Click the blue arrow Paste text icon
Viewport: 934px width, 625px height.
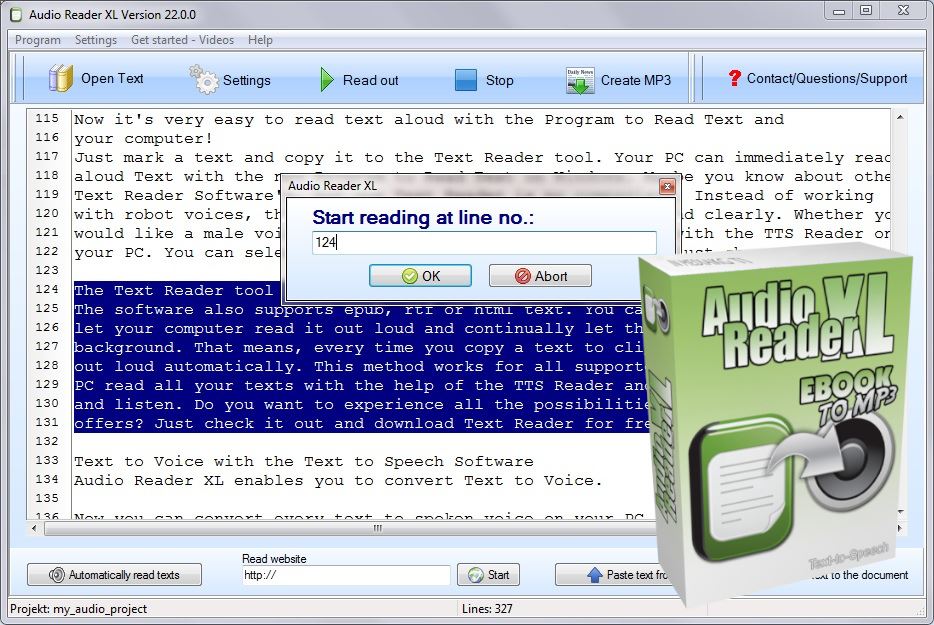[594, 575]
